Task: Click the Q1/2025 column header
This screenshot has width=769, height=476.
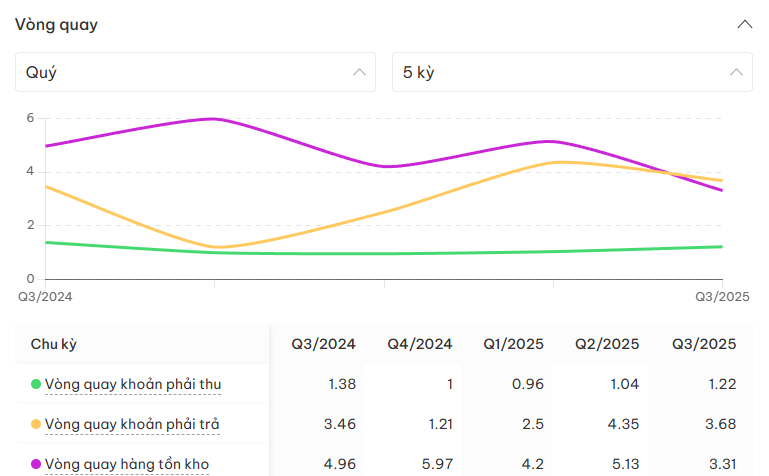Action: click(x=513, y=344)
